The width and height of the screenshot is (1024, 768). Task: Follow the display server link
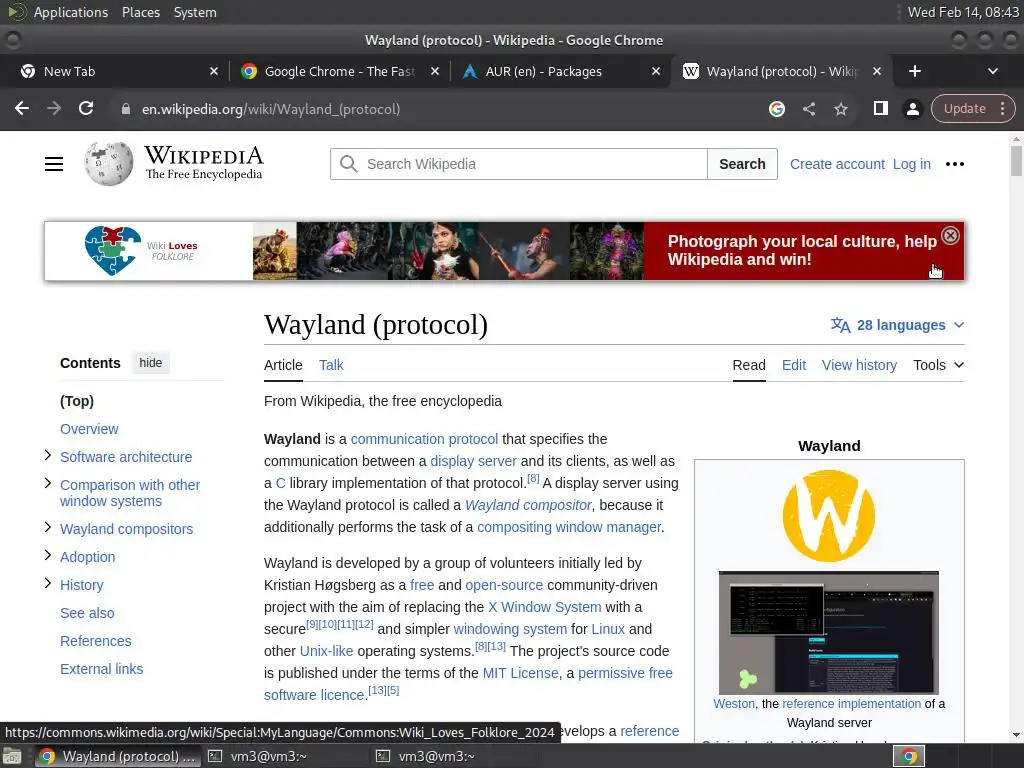click(473, 461)
